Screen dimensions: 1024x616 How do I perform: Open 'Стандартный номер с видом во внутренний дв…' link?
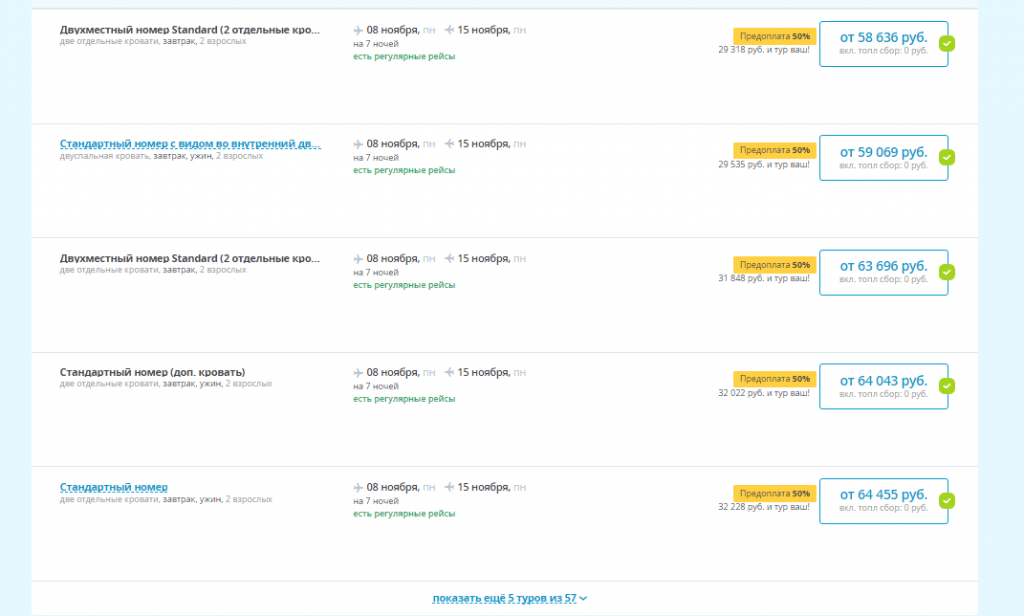[190, 144]
